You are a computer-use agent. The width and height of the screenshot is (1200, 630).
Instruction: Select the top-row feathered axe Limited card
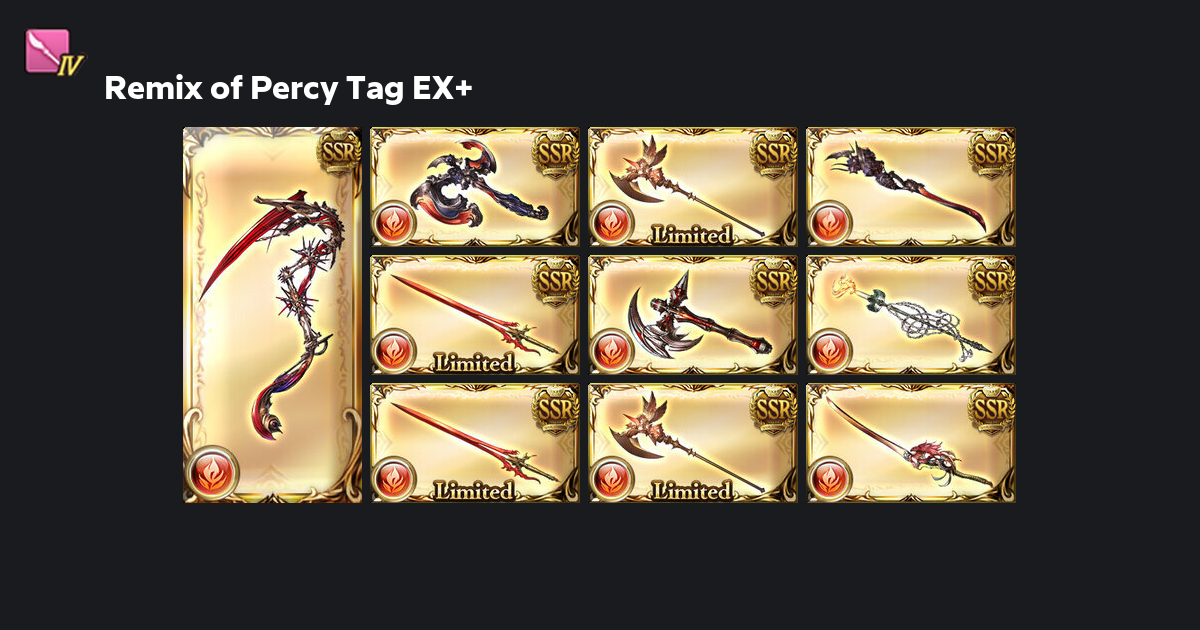coord(693,187)
